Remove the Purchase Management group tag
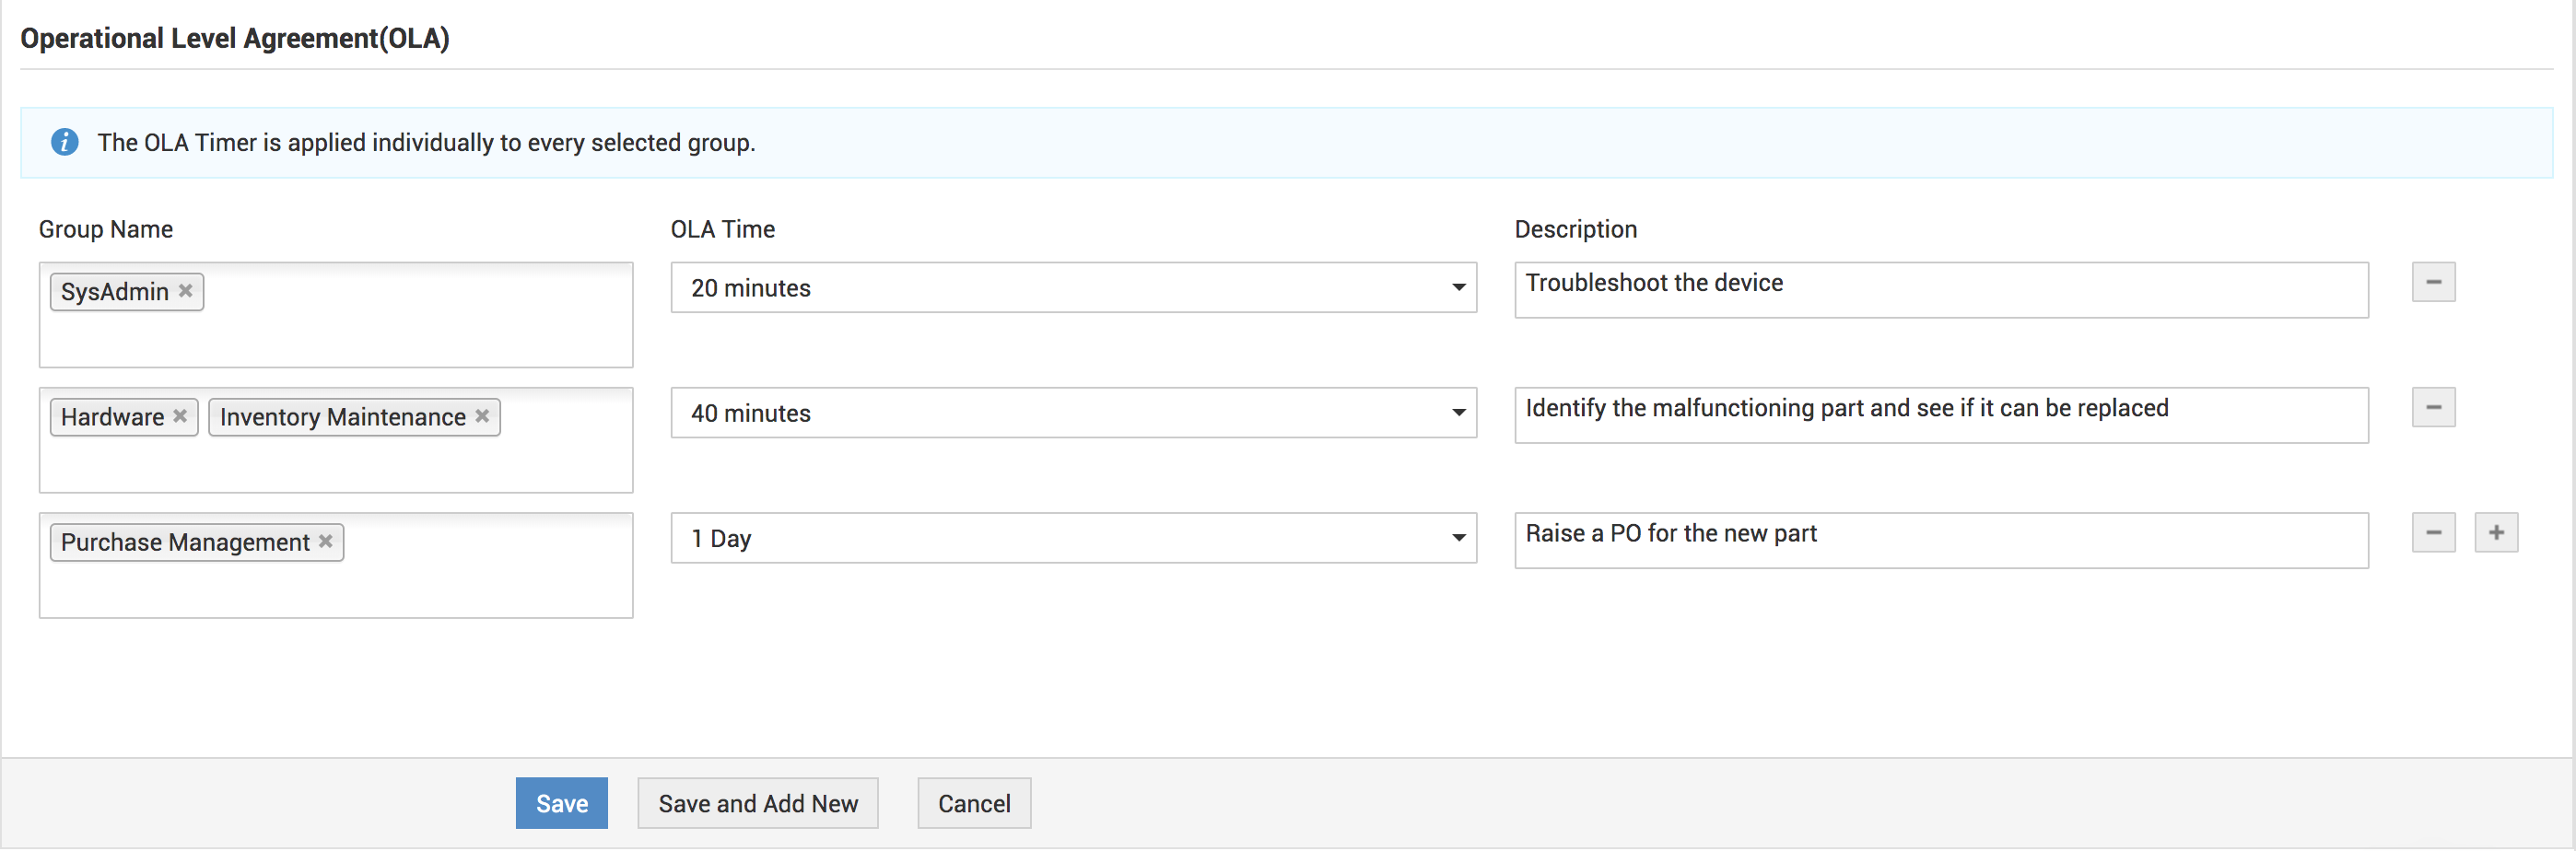The width and height of the screenshot is (2576, 851). click(326, 541)
